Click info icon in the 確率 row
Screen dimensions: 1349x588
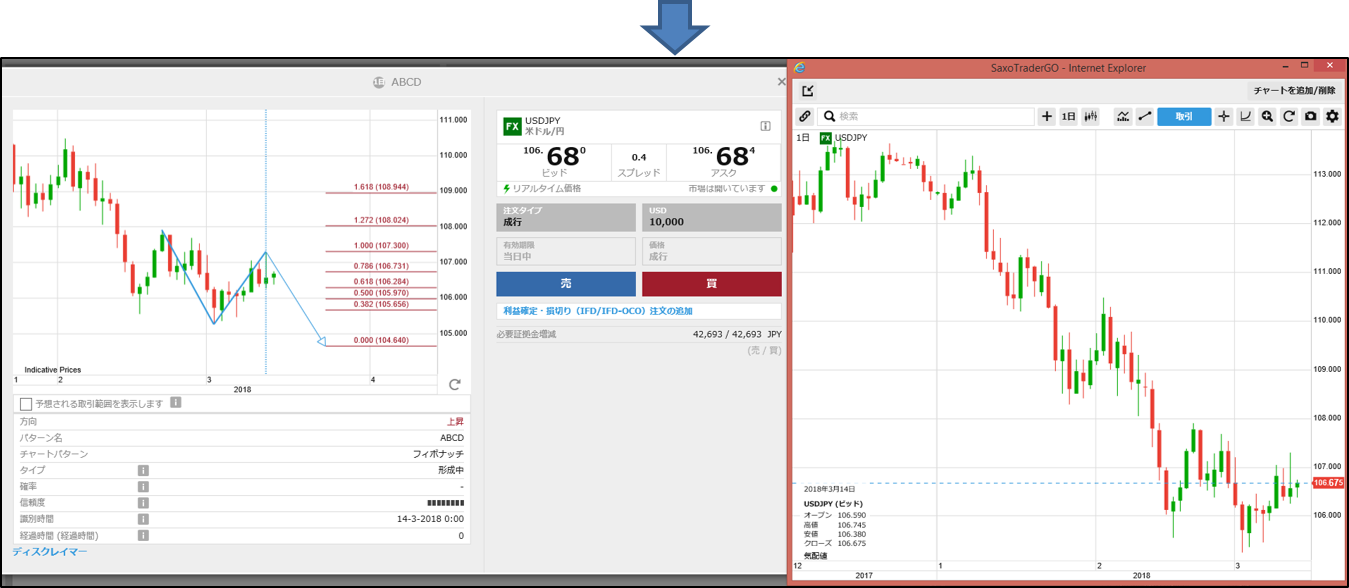click(143, 486)
